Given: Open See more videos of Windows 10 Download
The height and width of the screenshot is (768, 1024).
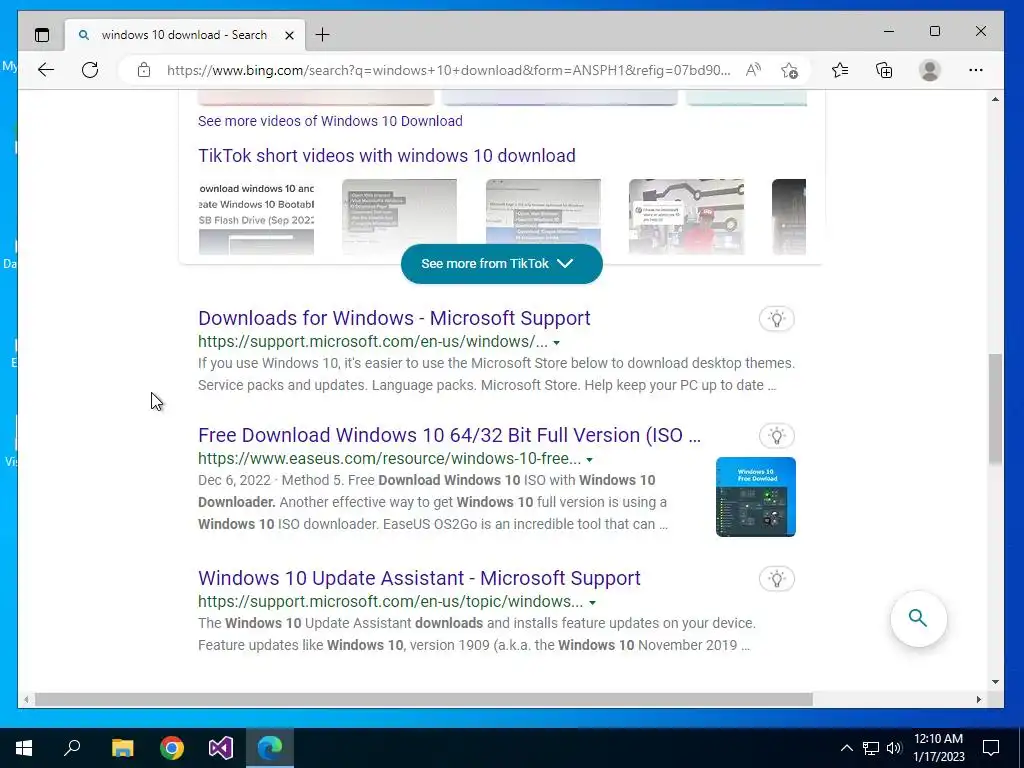Looking at the screenshot, I should tap(330, 121).
